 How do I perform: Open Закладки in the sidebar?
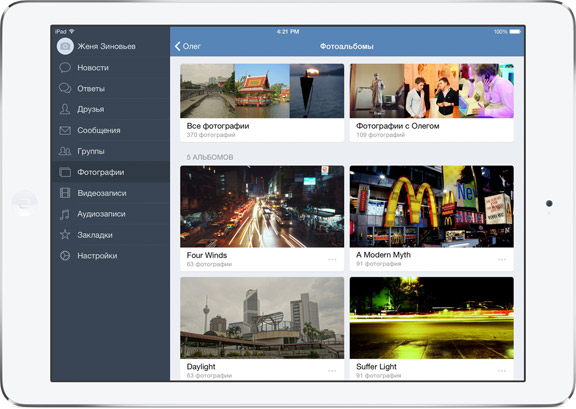click(x=111, y=234)
